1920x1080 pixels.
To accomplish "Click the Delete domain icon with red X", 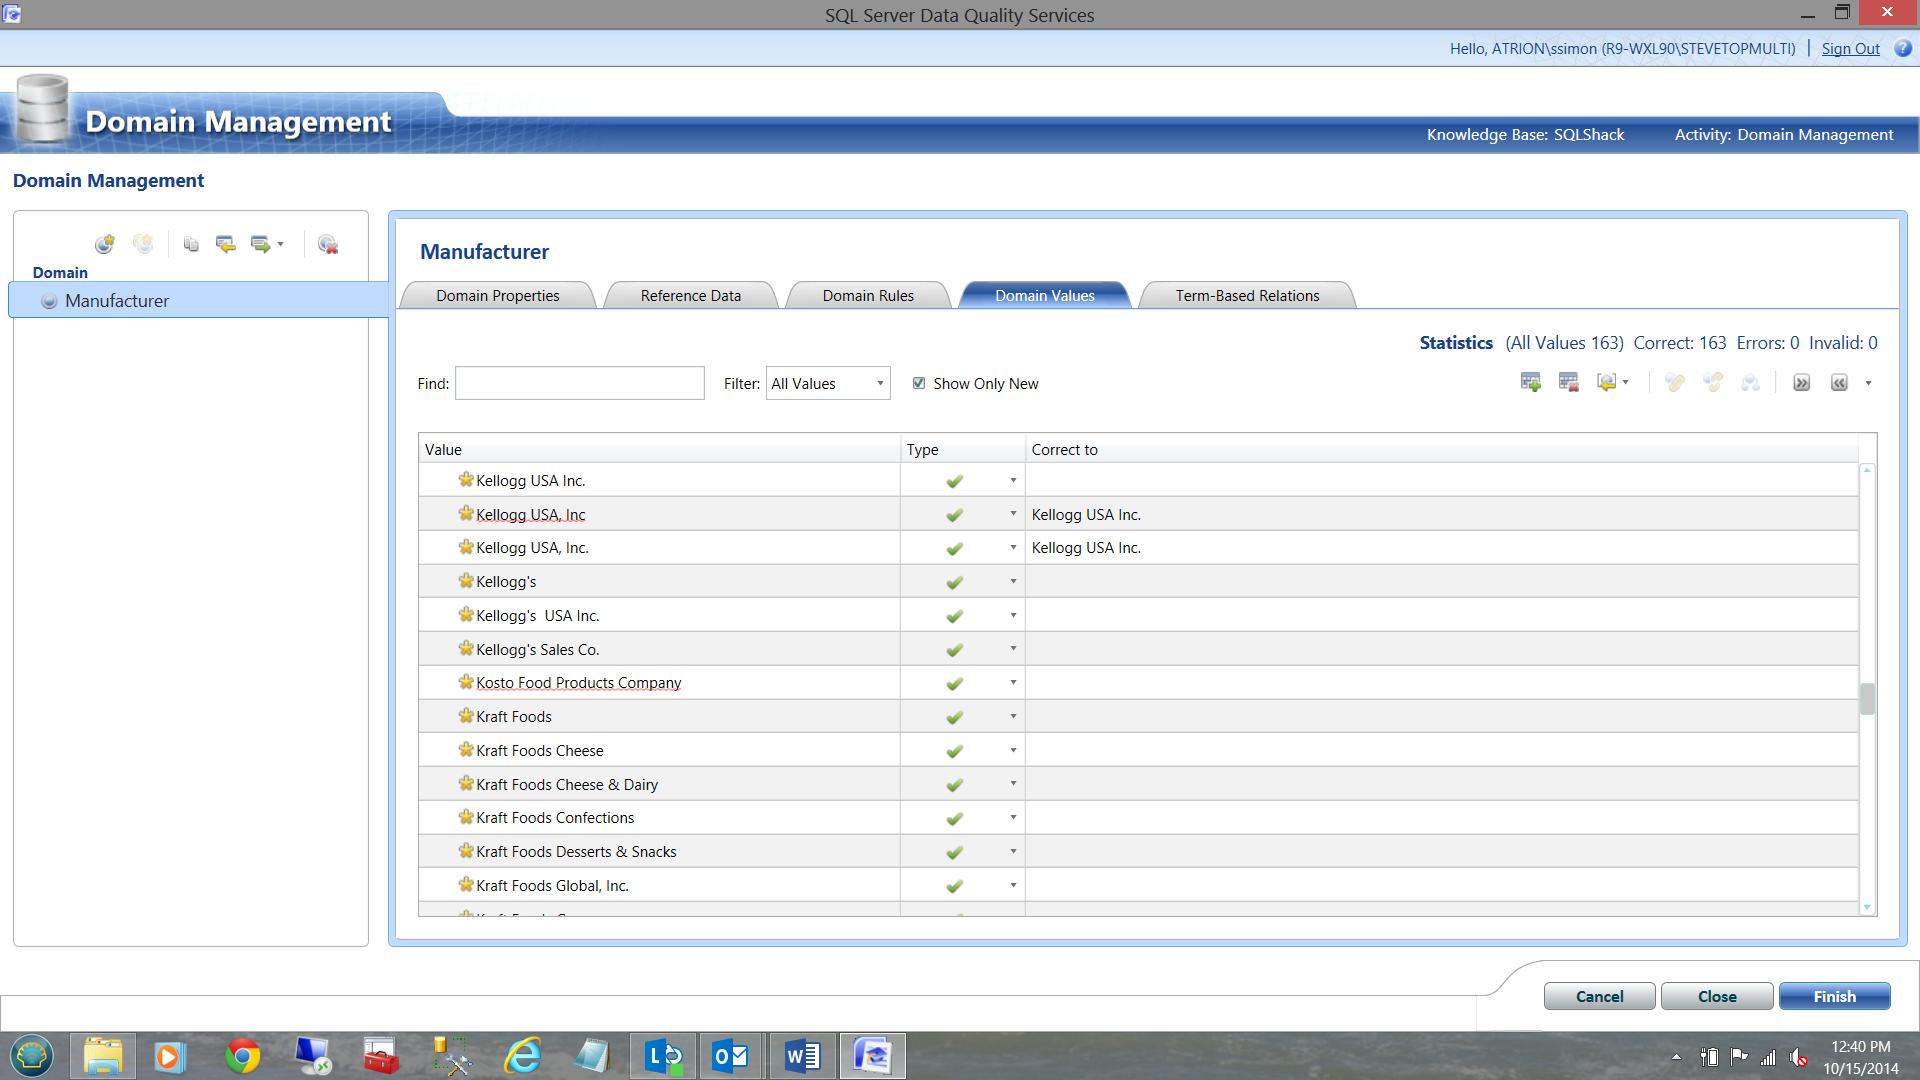I will click(x=327, y=244).
